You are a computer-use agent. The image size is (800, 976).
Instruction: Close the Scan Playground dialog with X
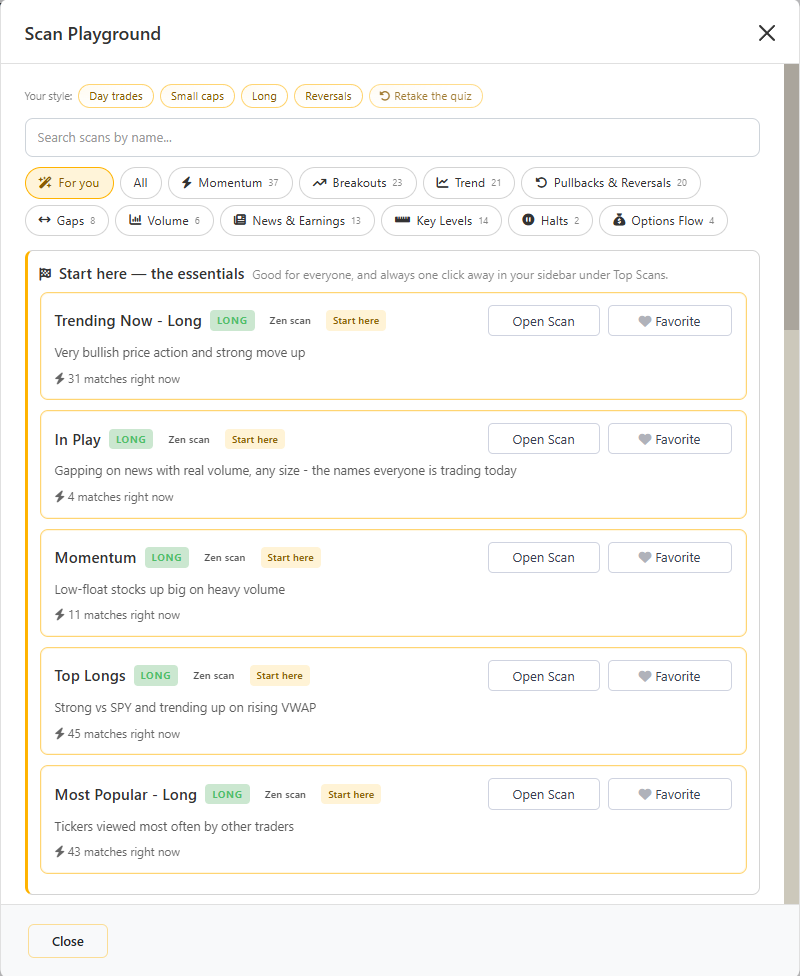click(766, 33)
